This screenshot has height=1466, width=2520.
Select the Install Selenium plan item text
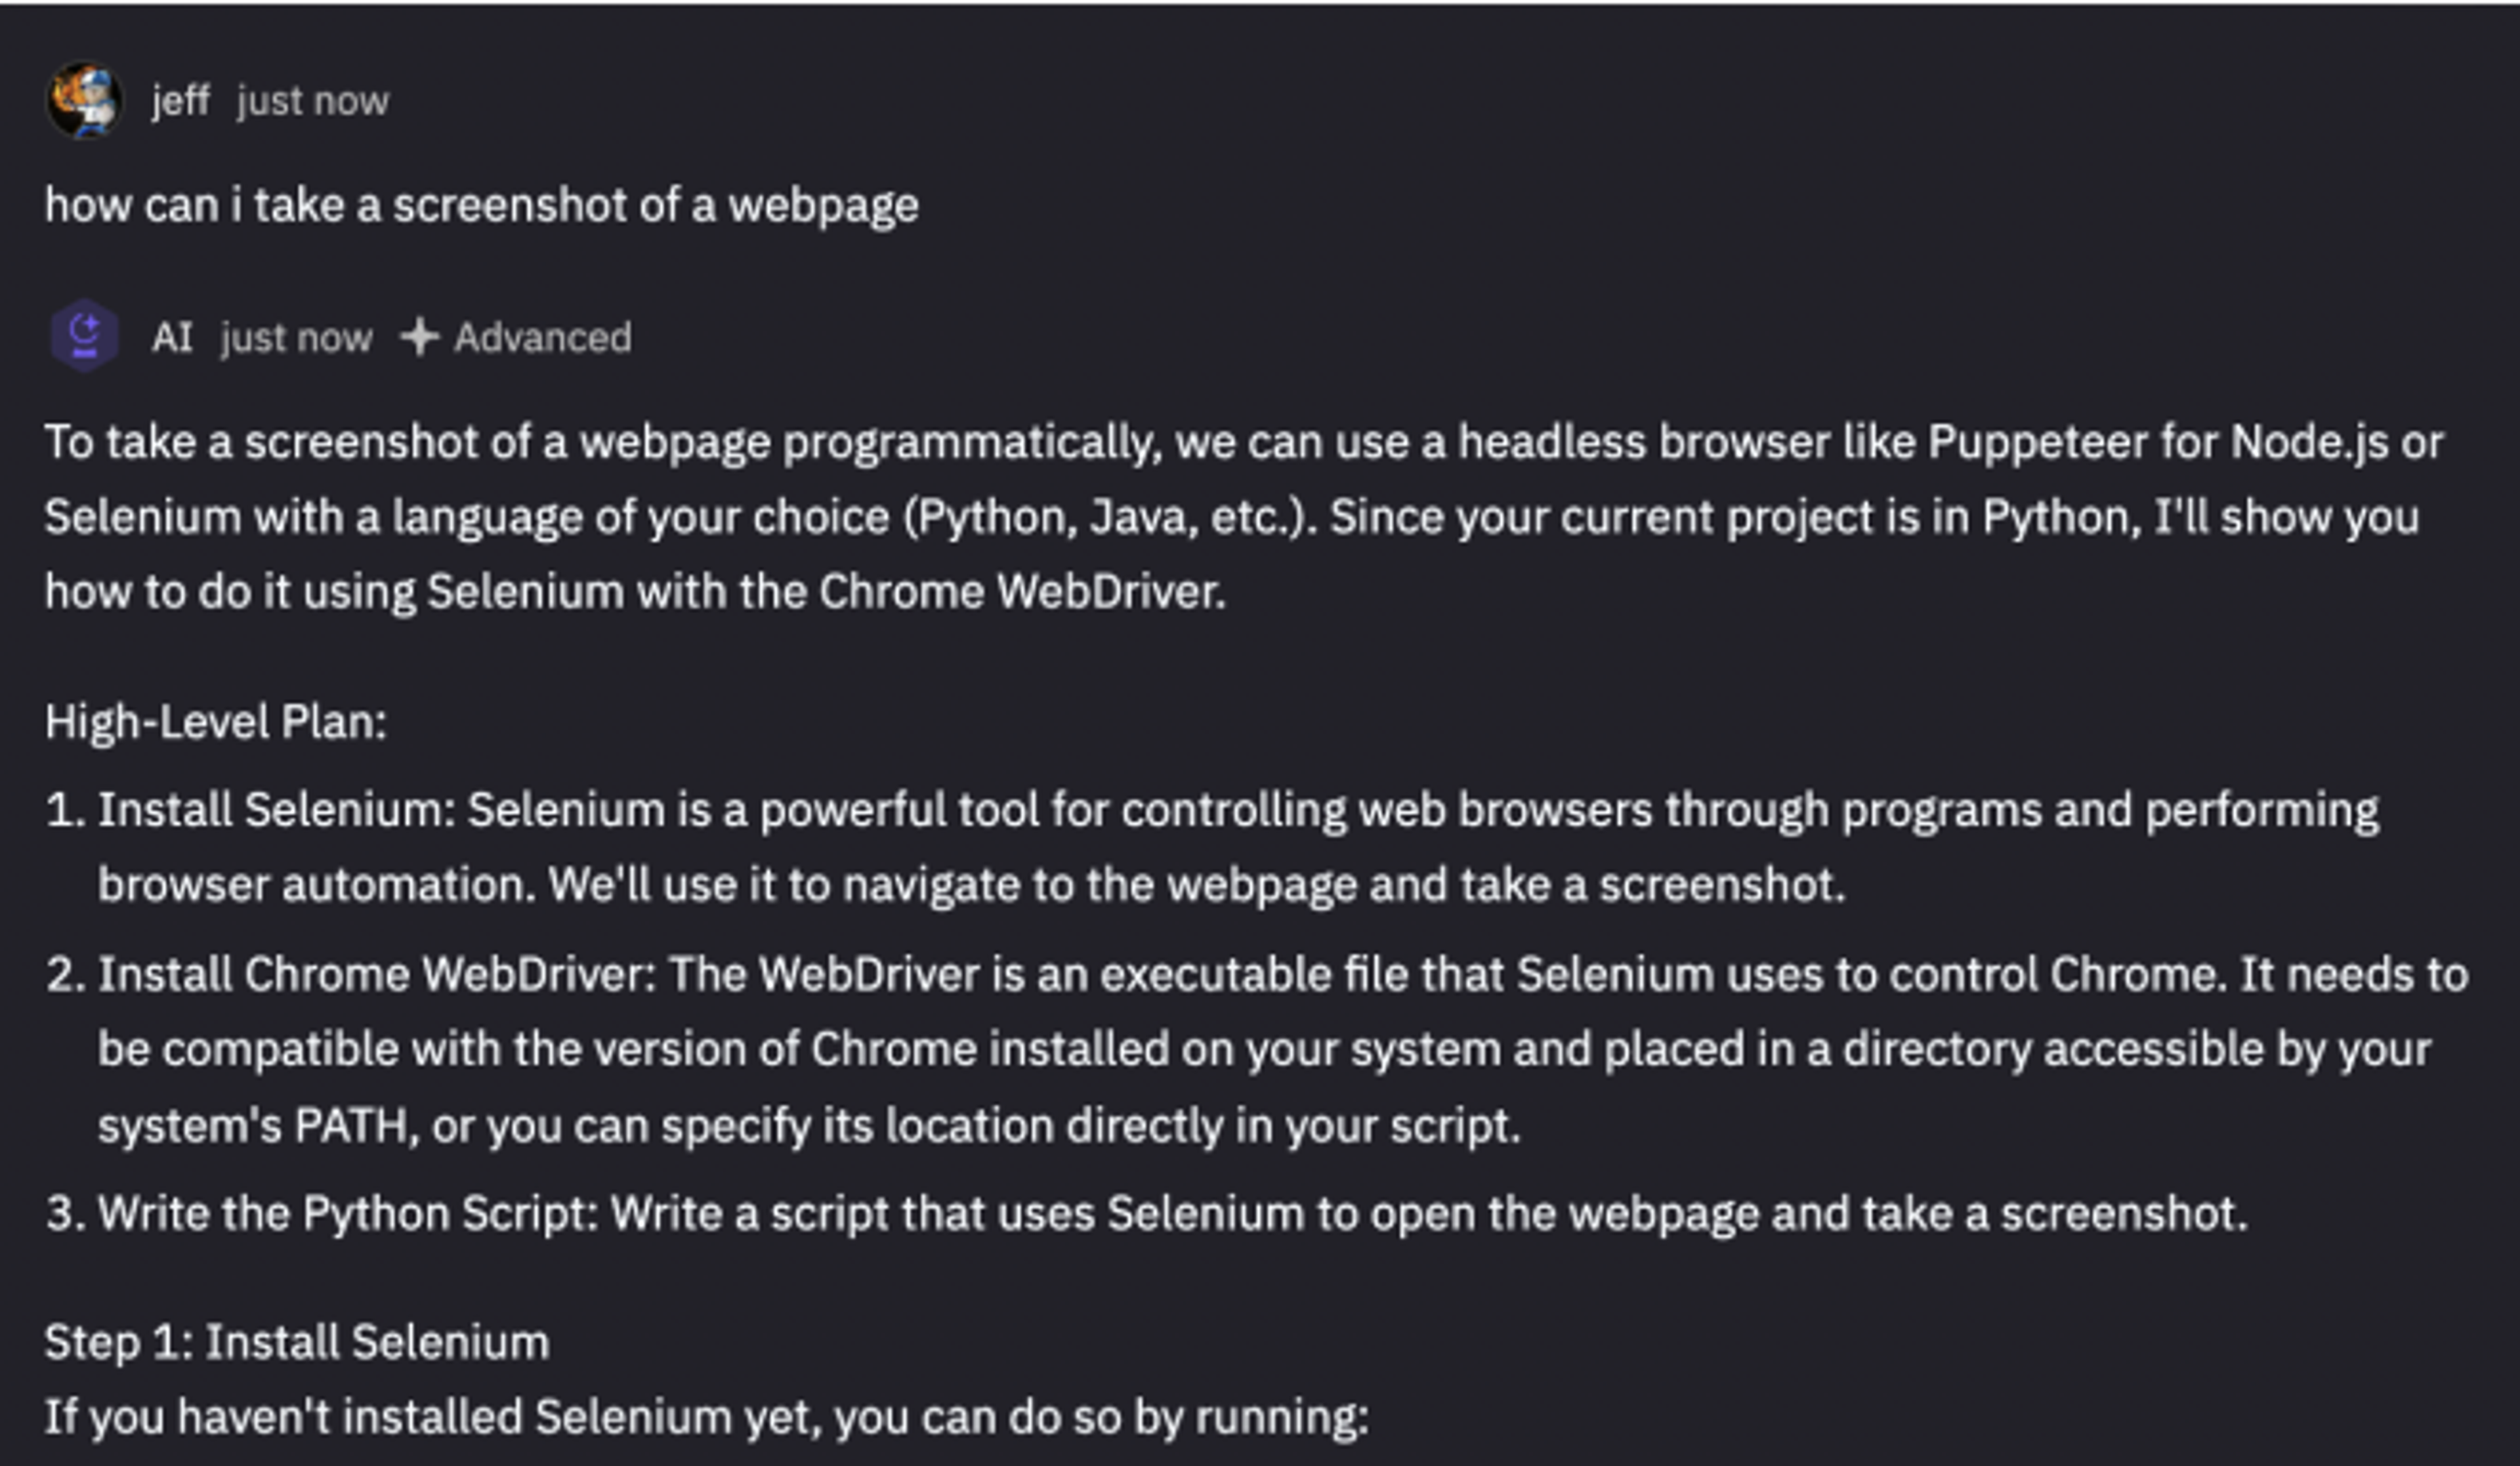tap(1238, 846)
